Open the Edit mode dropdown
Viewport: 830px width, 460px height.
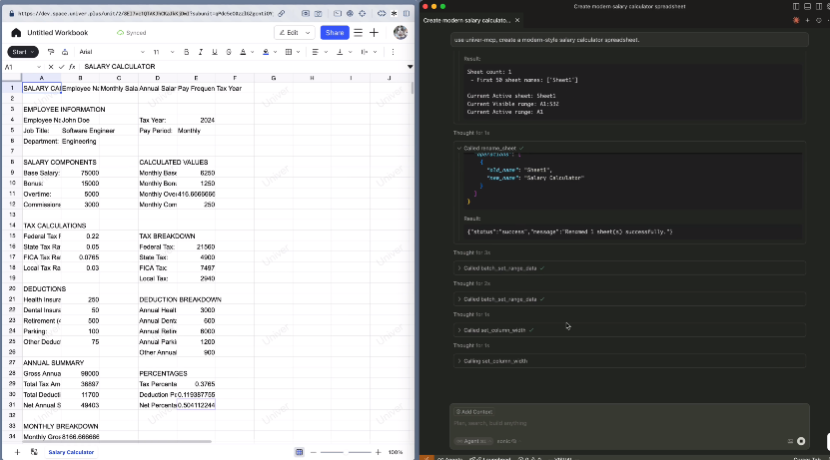coord(294,33)
